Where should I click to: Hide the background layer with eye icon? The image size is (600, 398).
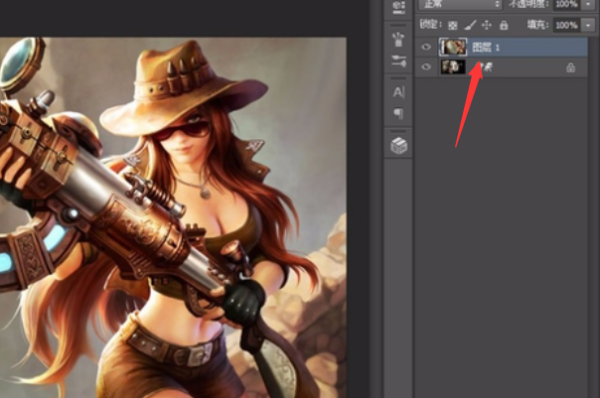(426, 67)
